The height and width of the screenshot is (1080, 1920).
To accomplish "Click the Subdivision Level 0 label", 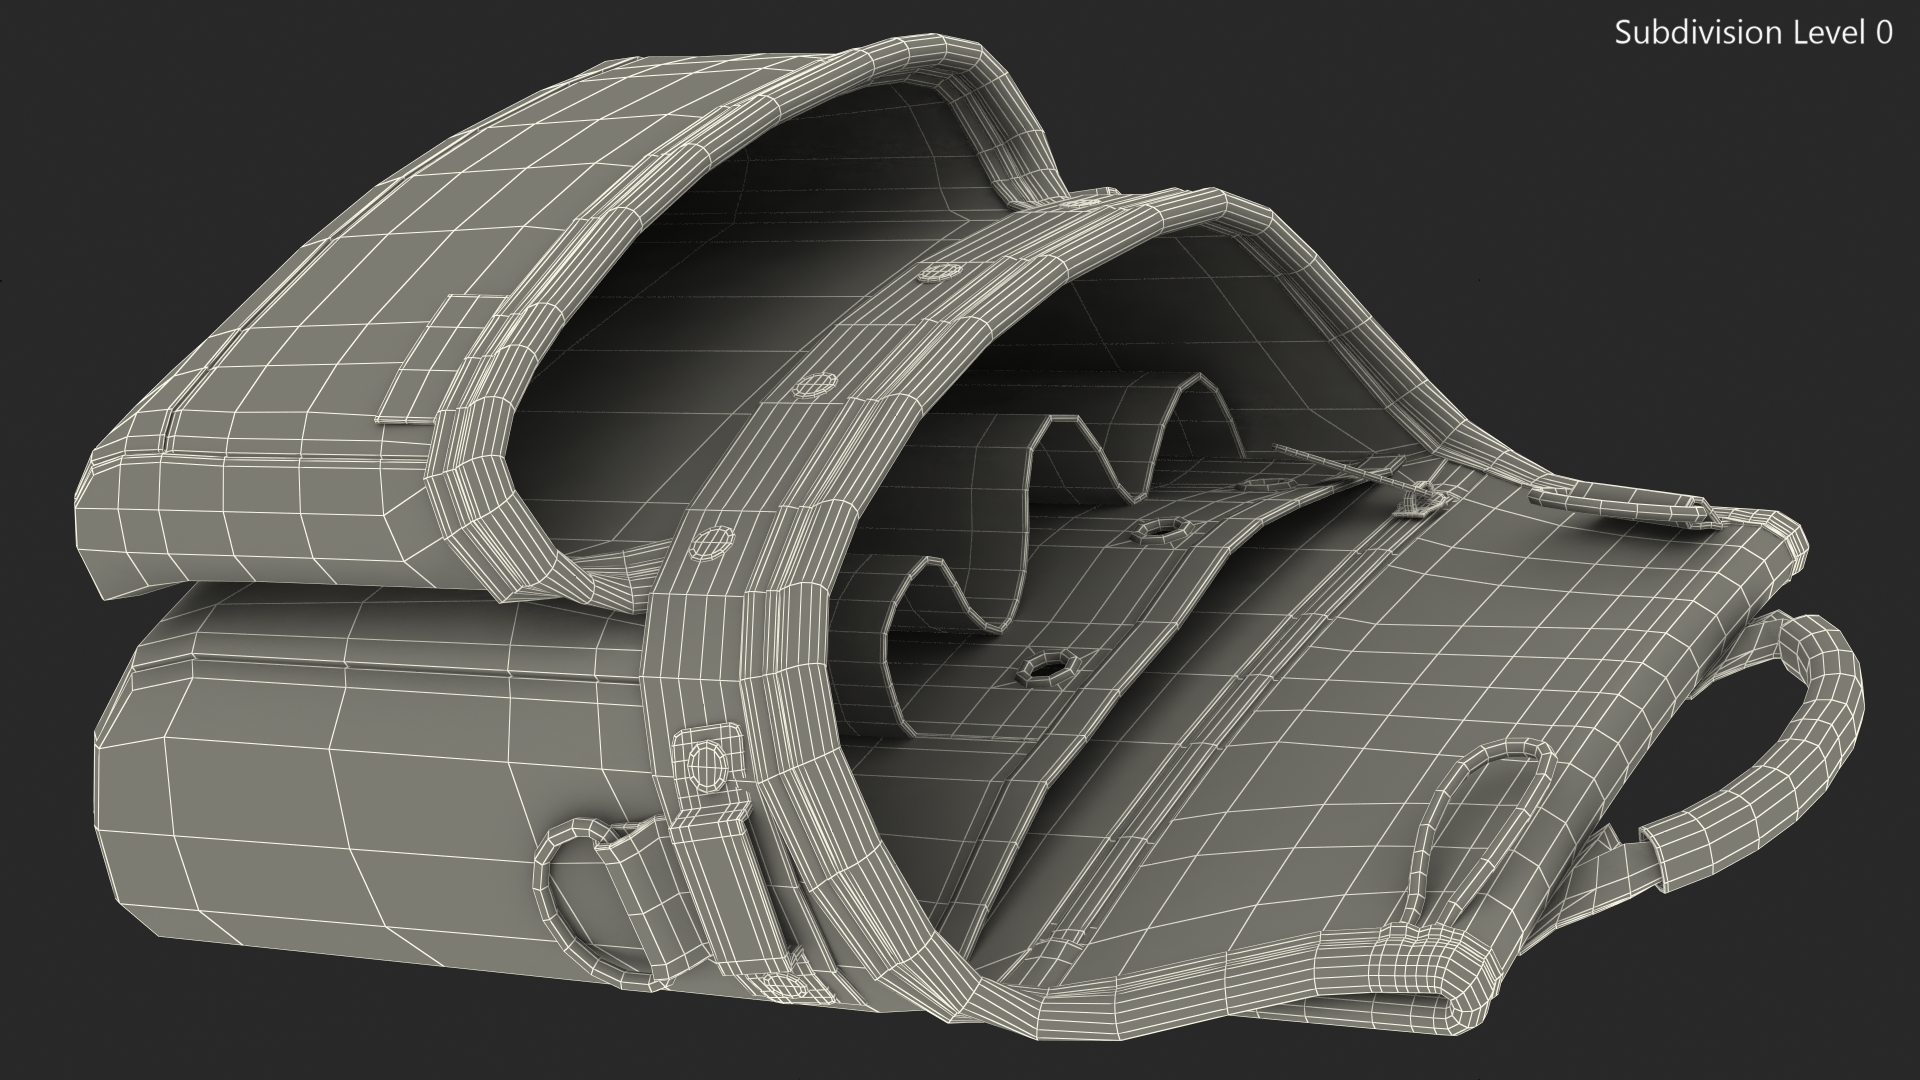I will pos(1753,33).
